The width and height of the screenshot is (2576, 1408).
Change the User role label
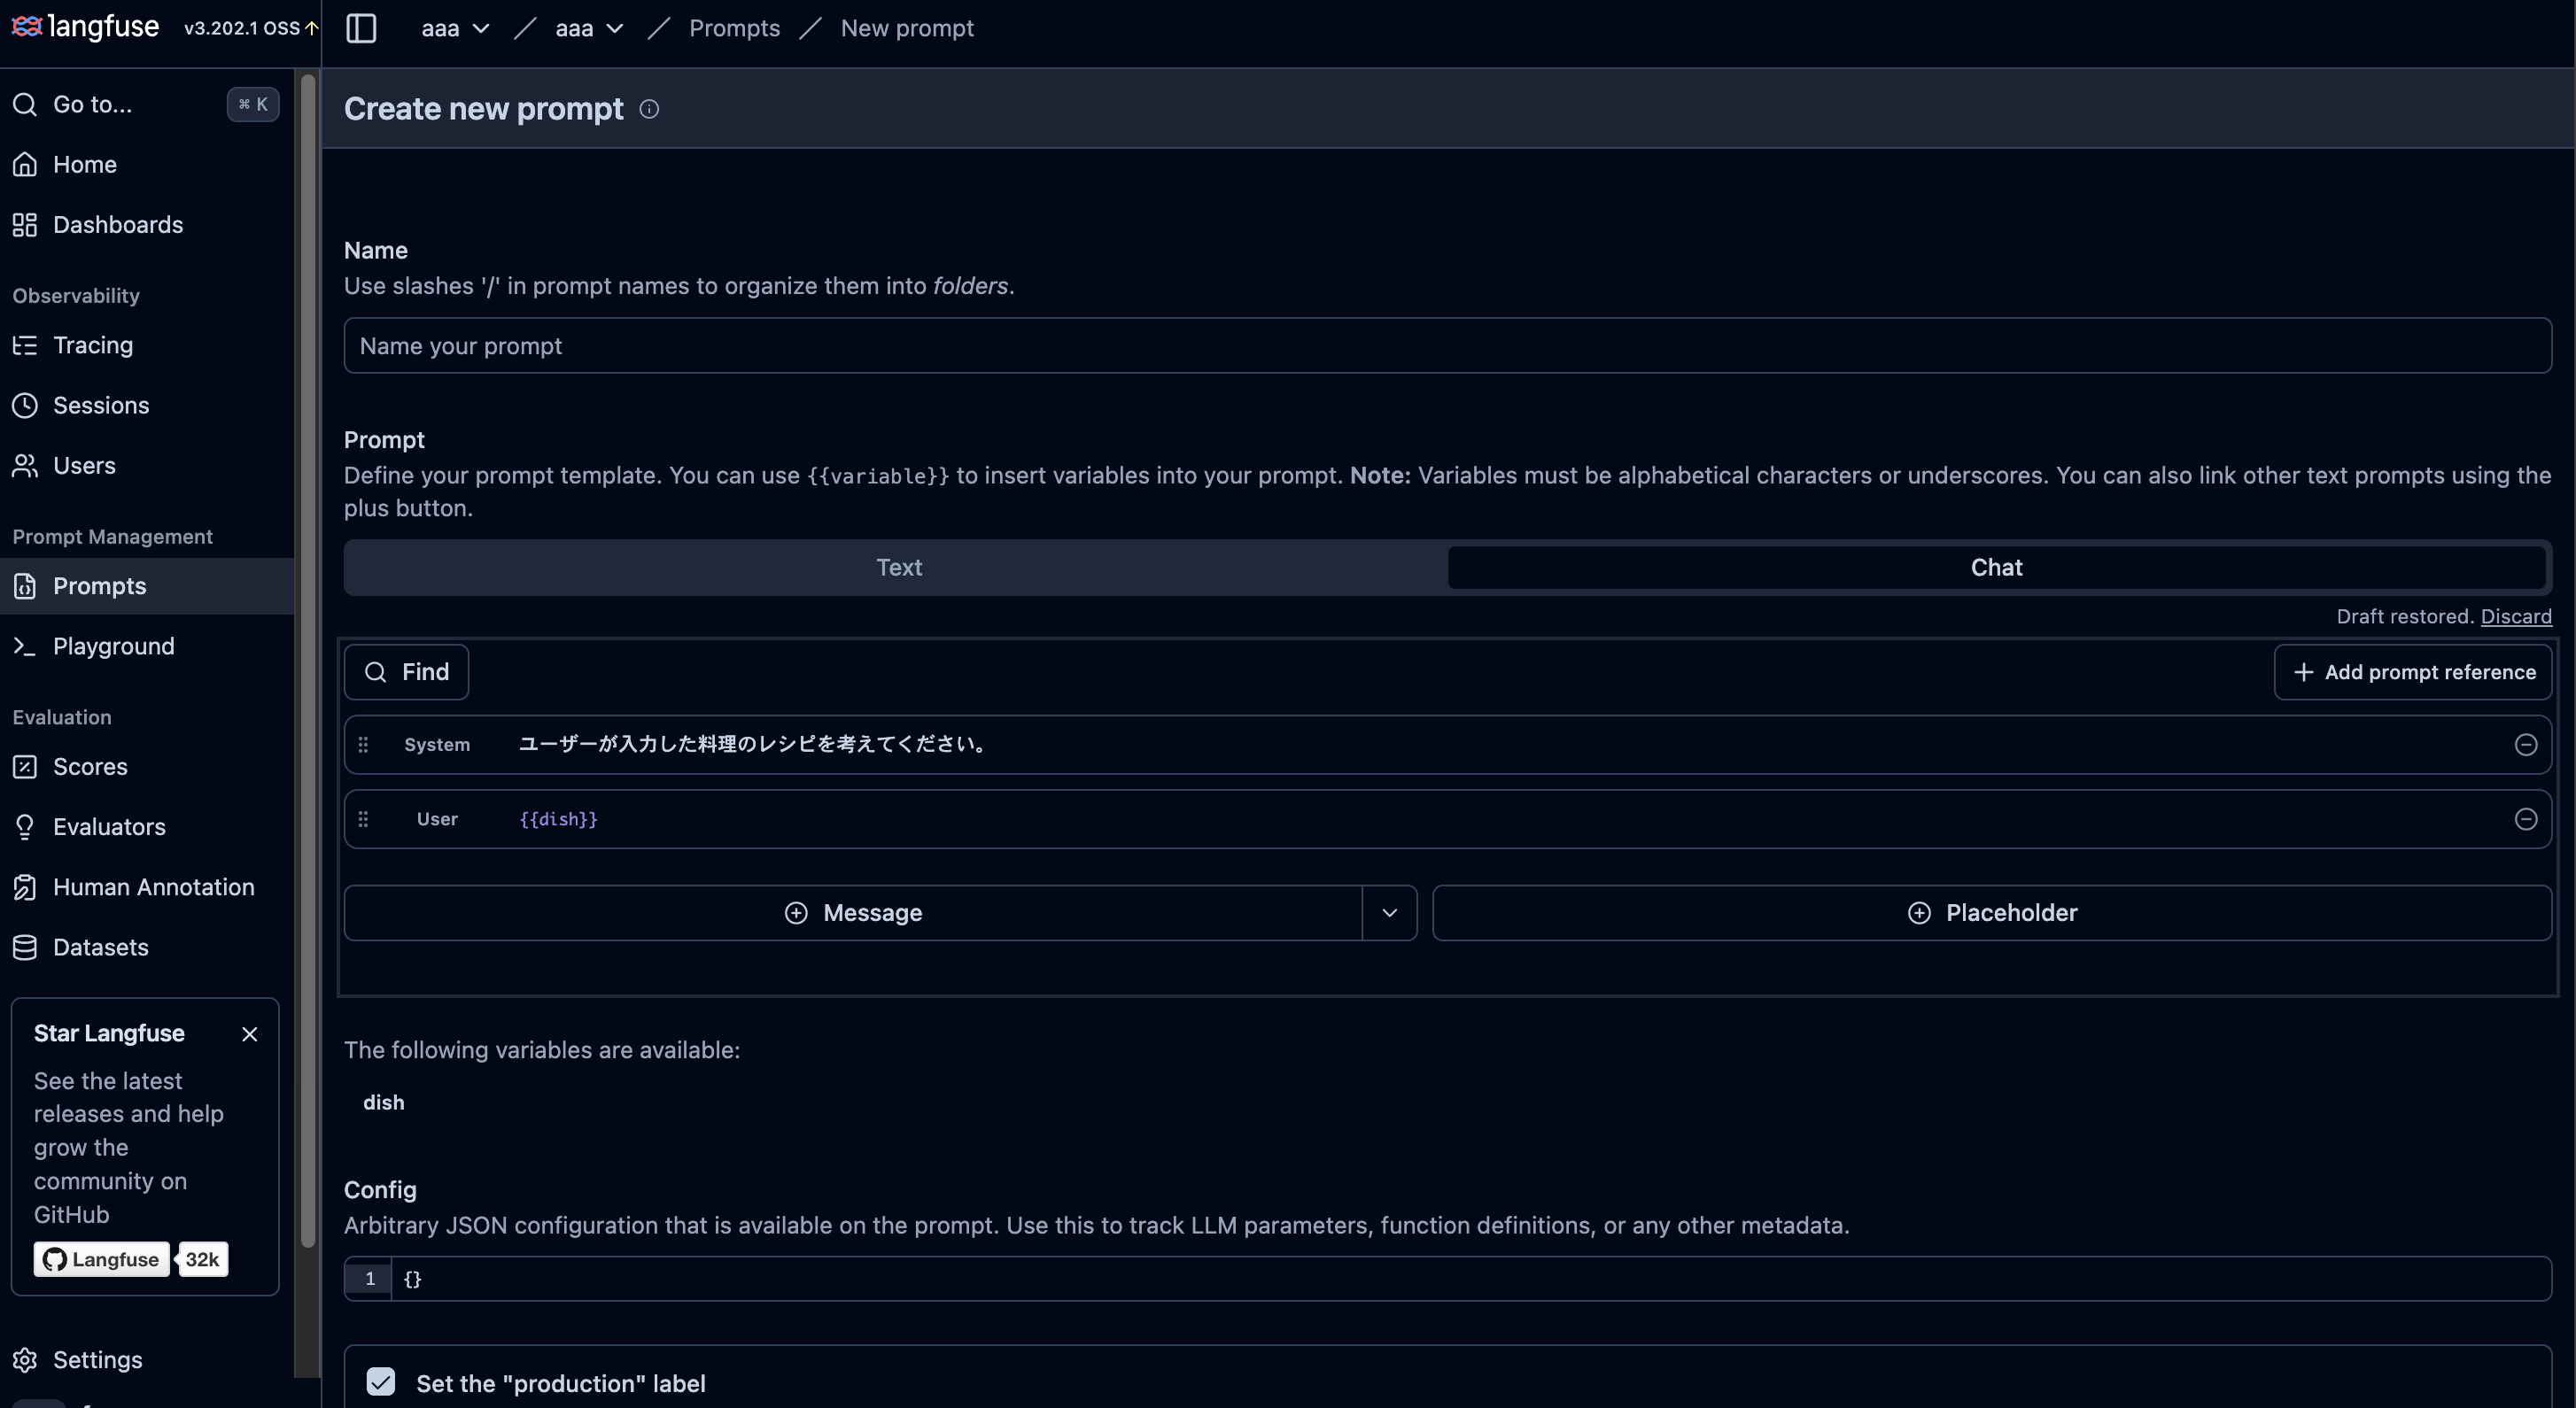coord(437,820)
